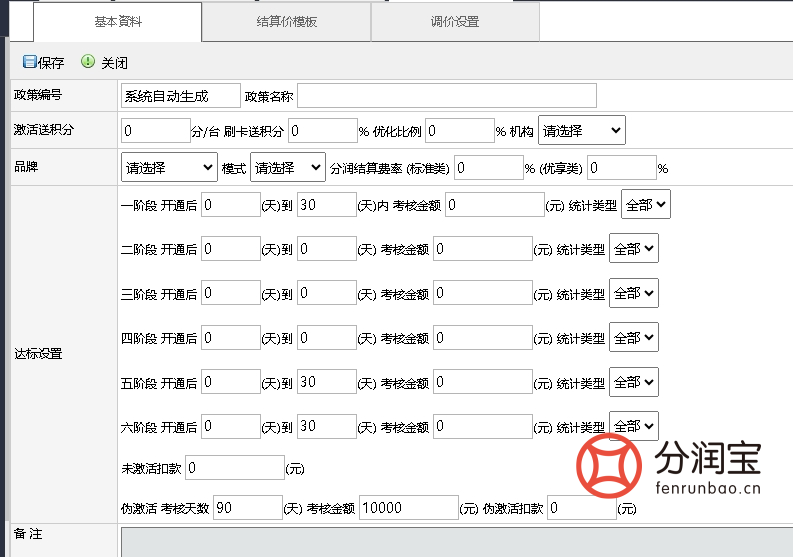Viewport: 793px width, 557px height.
Task: Click 五阶段 开通后 start day field
Action: pyautogui.click(x=231, y=381)
